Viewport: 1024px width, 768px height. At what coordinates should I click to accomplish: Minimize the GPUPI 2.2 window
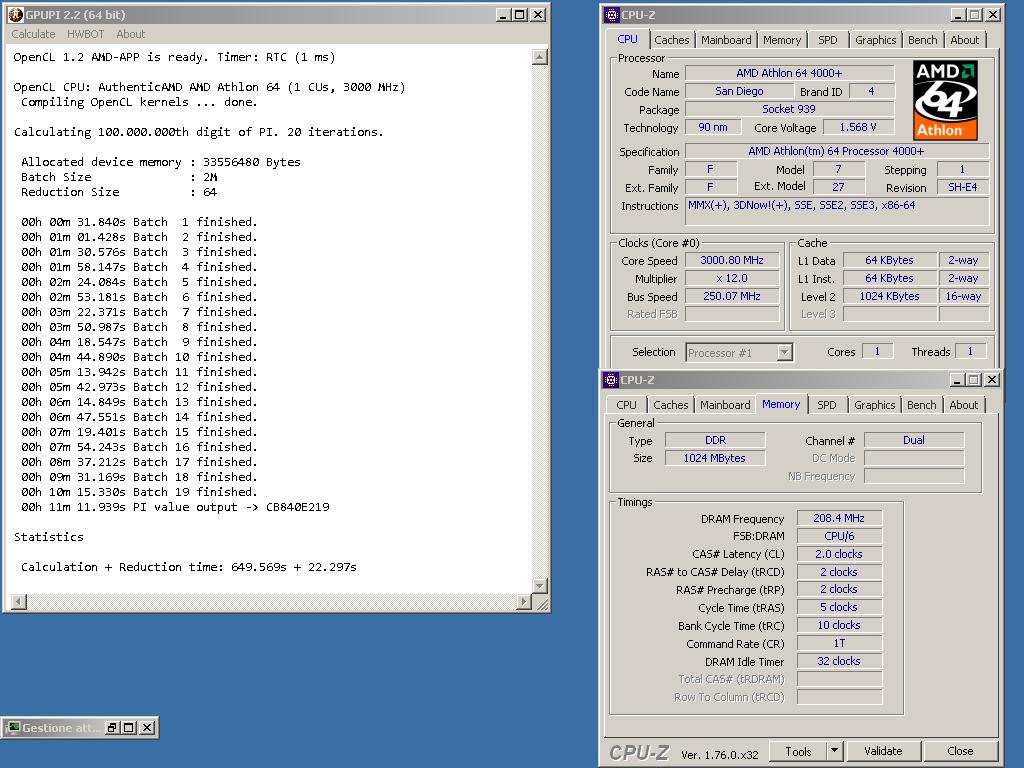pos(503,14)
